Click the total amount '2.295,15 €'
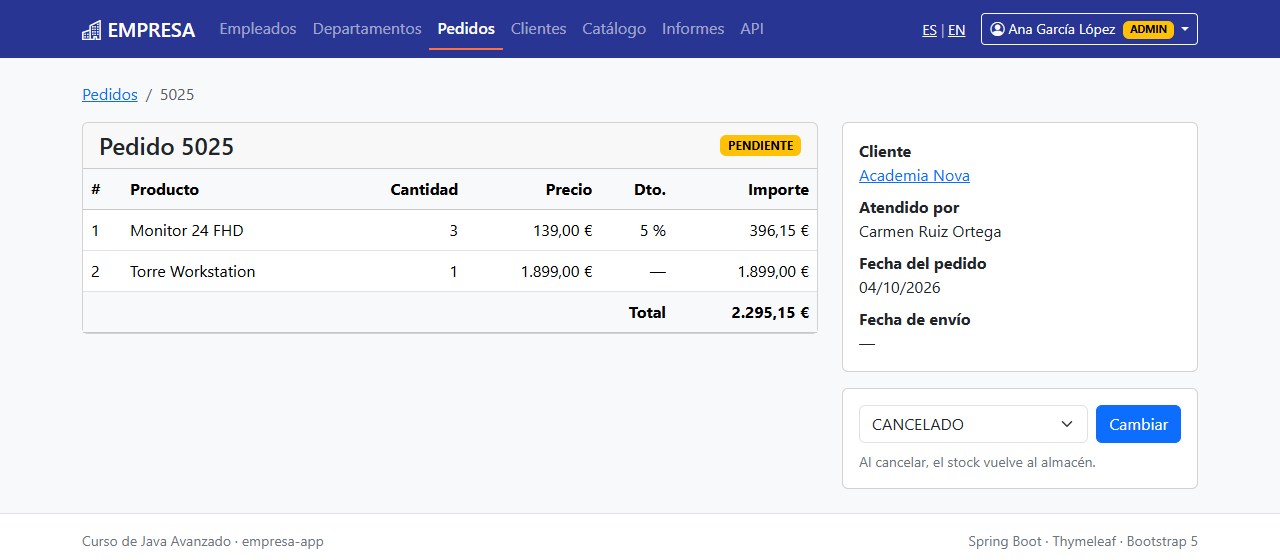Screen dimensions: 1280x560 [x=770, y=313]
